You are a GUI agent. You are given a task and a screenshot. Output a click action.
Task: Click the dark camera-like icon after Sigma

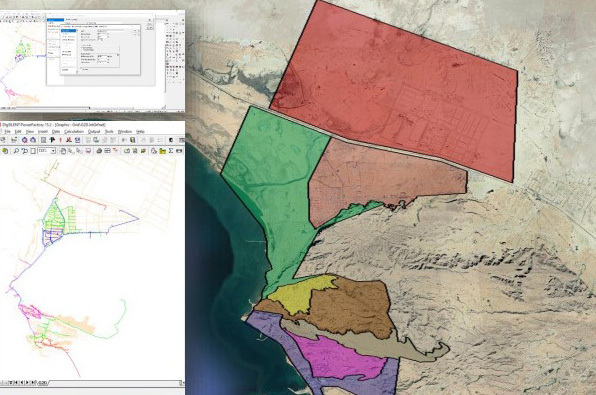click(x=179, y=151)
